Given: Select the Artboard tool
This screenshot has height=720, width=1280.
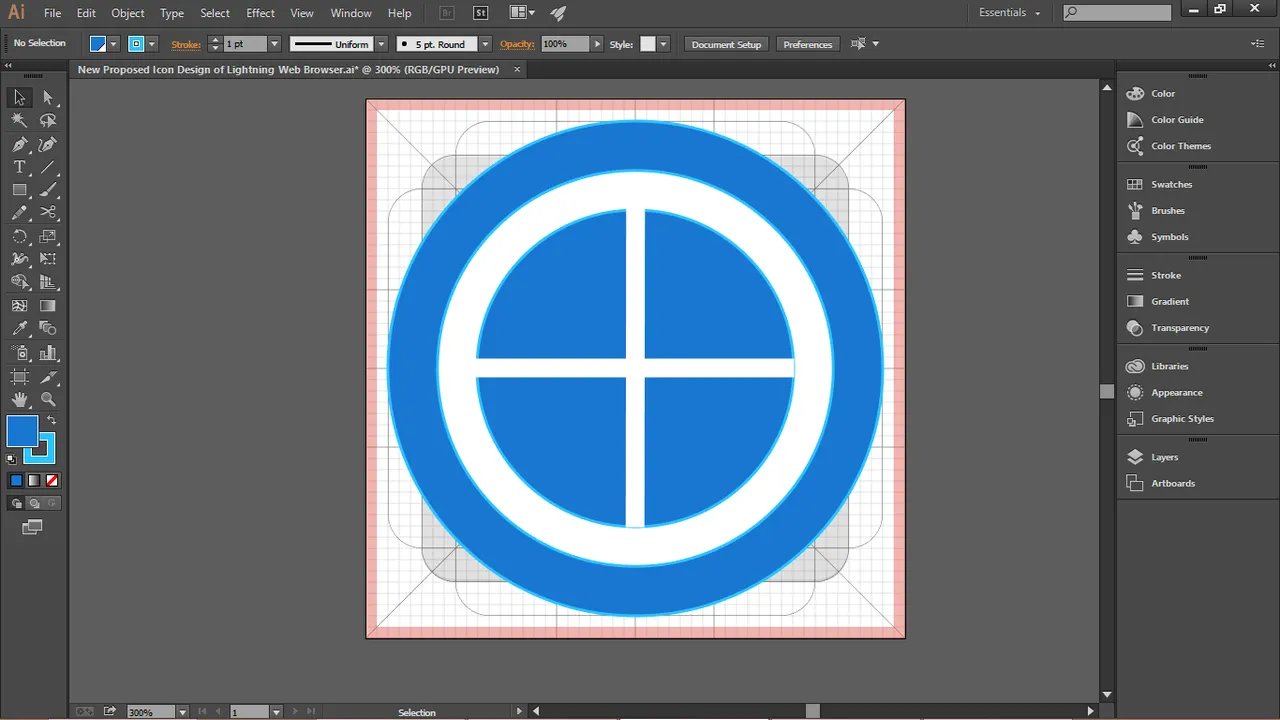Looking at the screenshot, I should 19,377.
